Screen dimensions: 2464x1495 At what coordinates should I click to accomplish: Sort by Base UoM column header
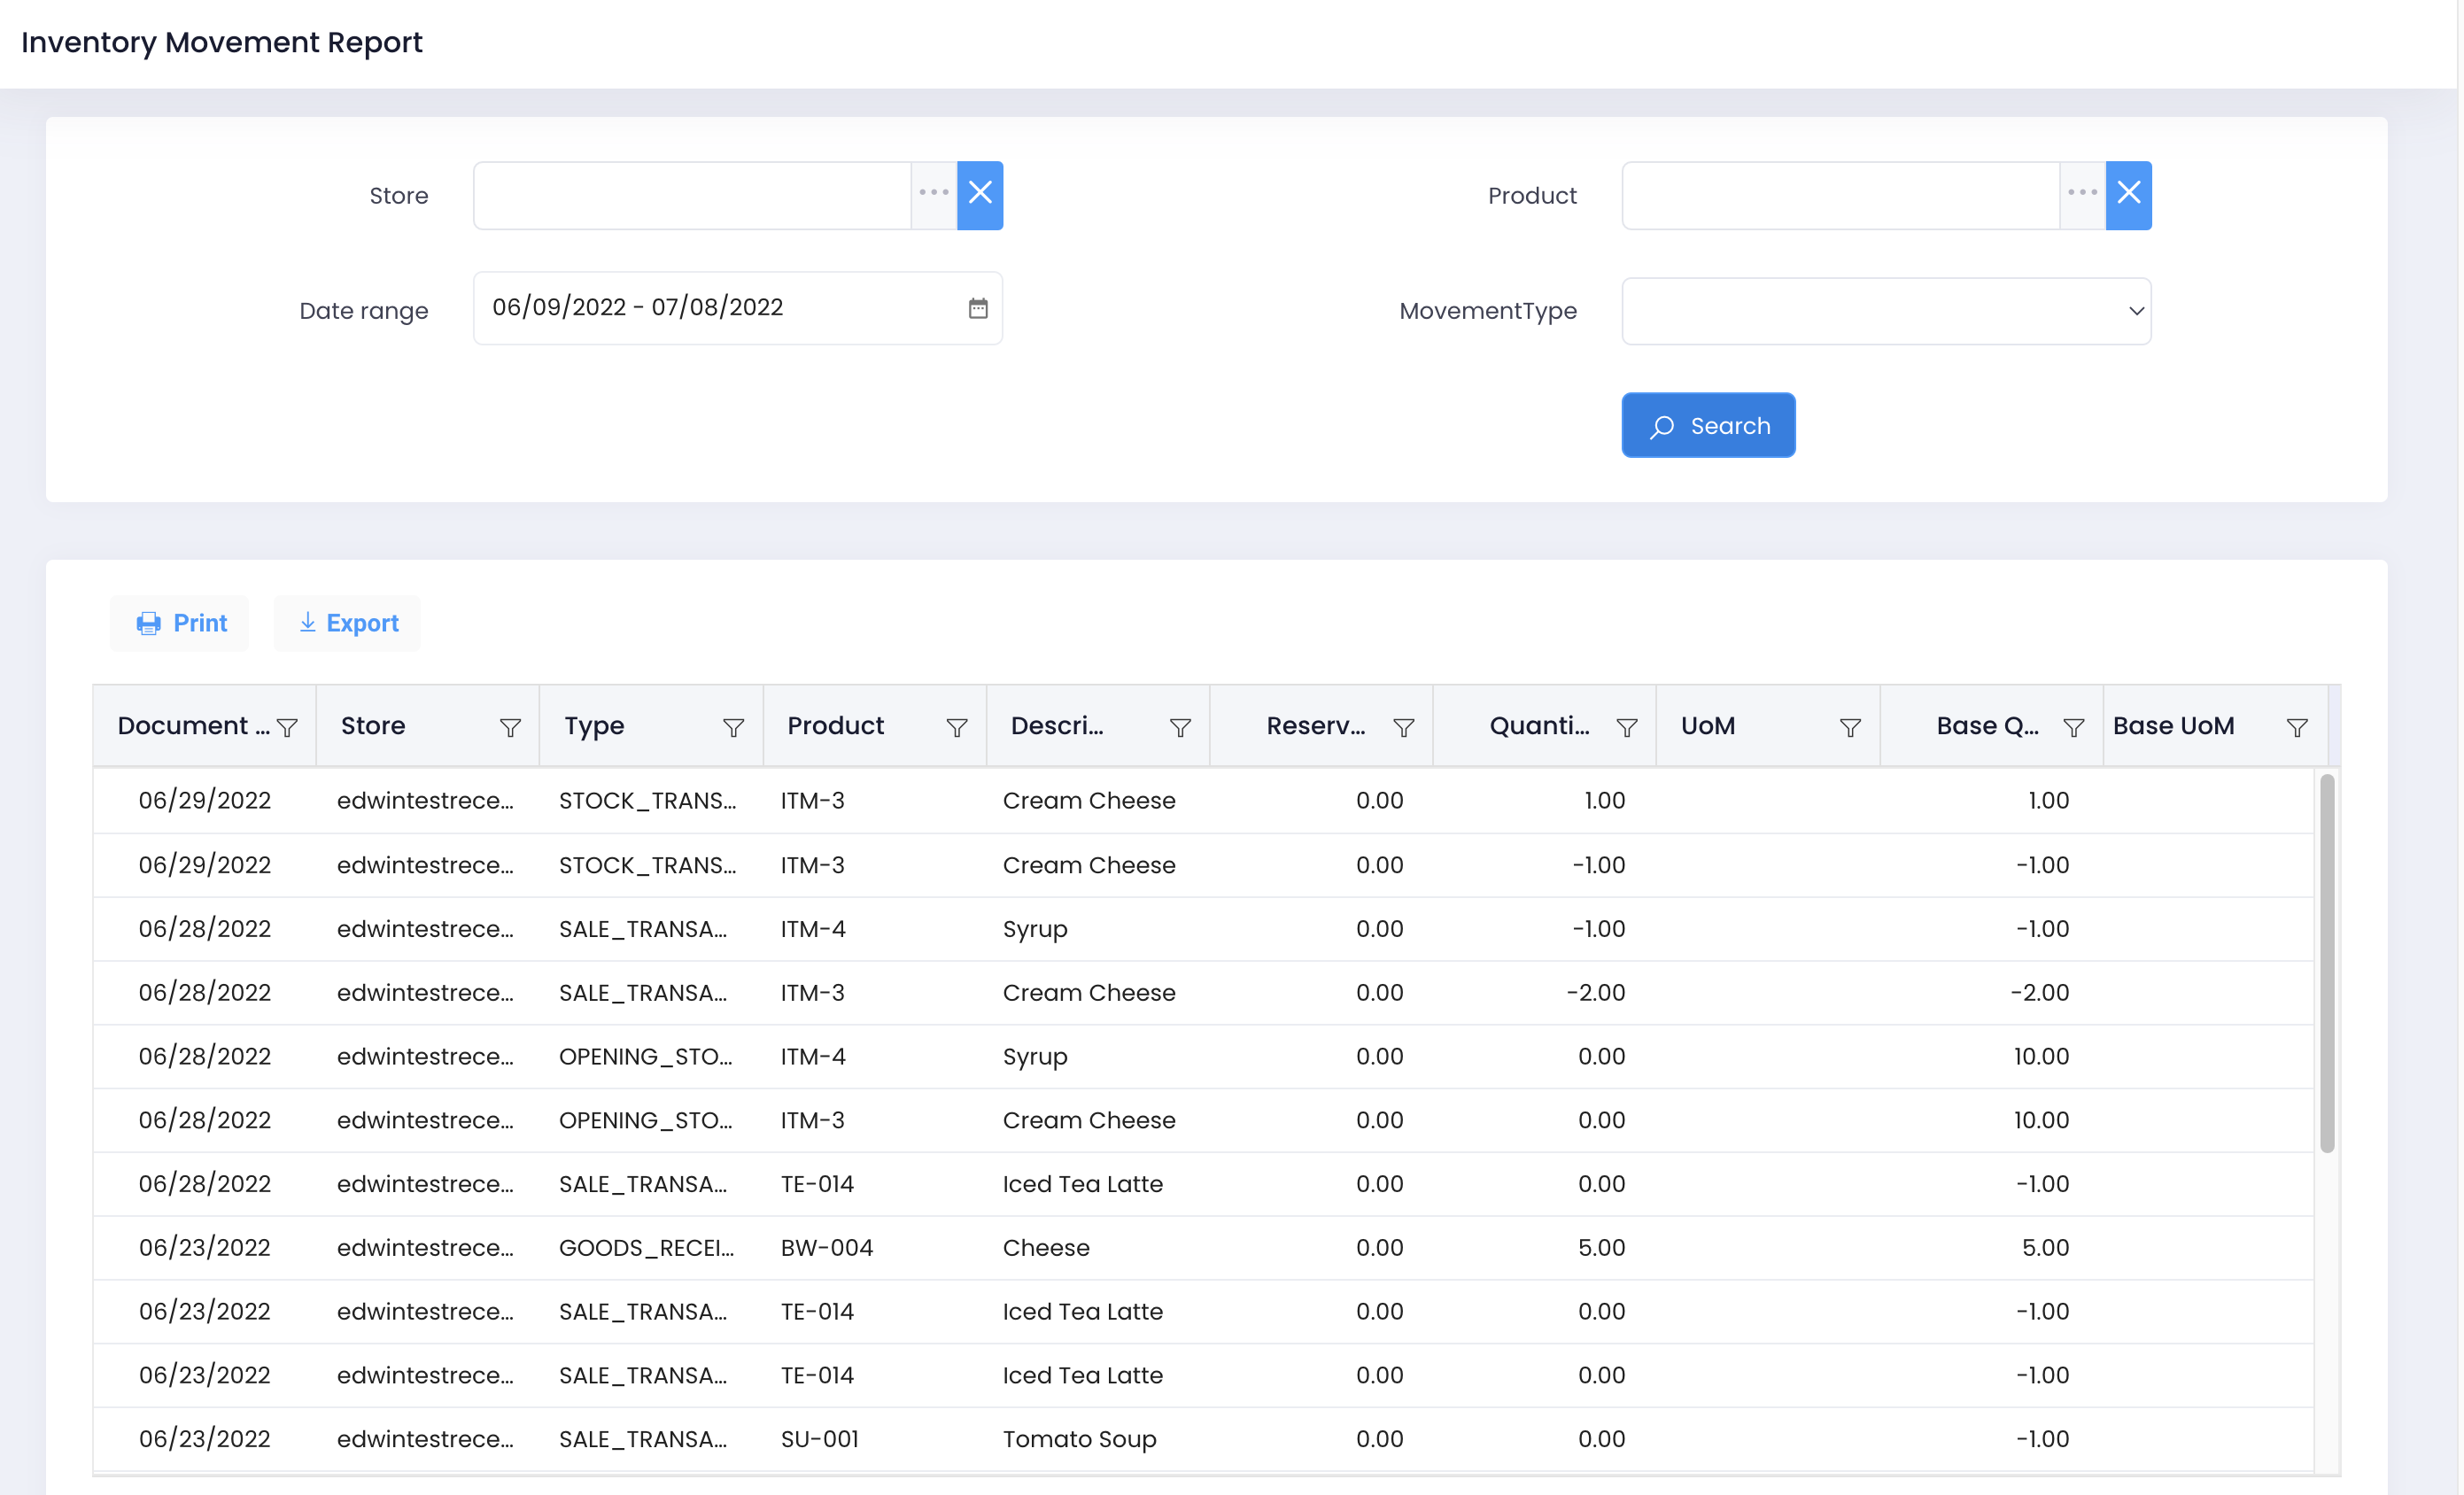pyautogui.click(x=2173, y=725)
